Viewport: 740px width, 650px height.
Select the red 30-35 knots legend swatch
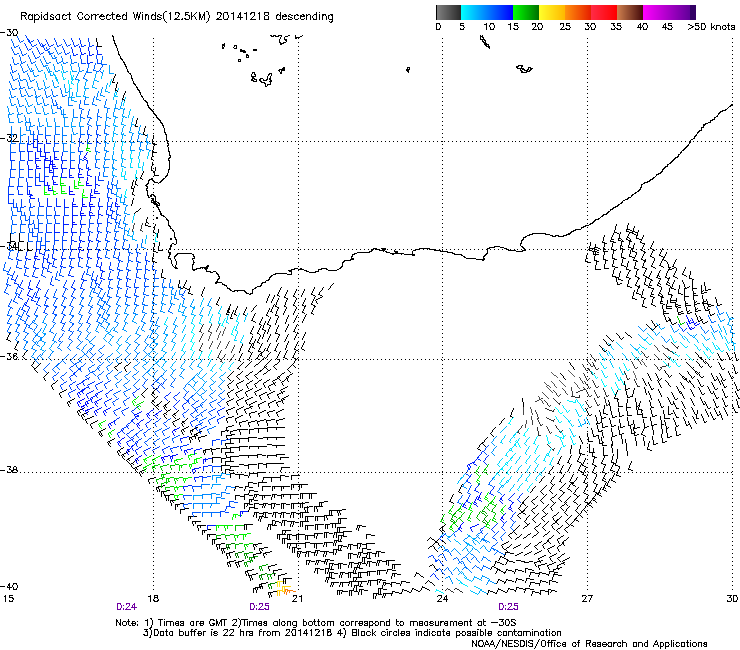click(x=604, y=12)
